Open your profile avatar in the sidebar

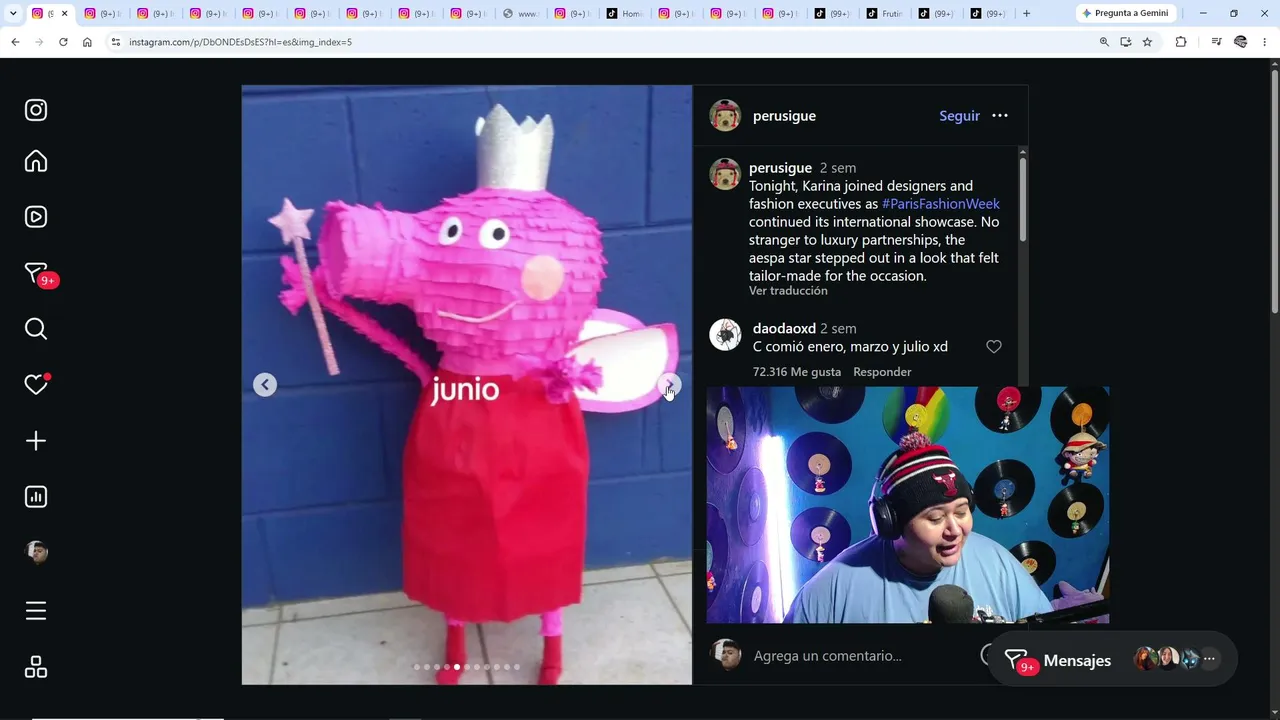coord(36,553)
